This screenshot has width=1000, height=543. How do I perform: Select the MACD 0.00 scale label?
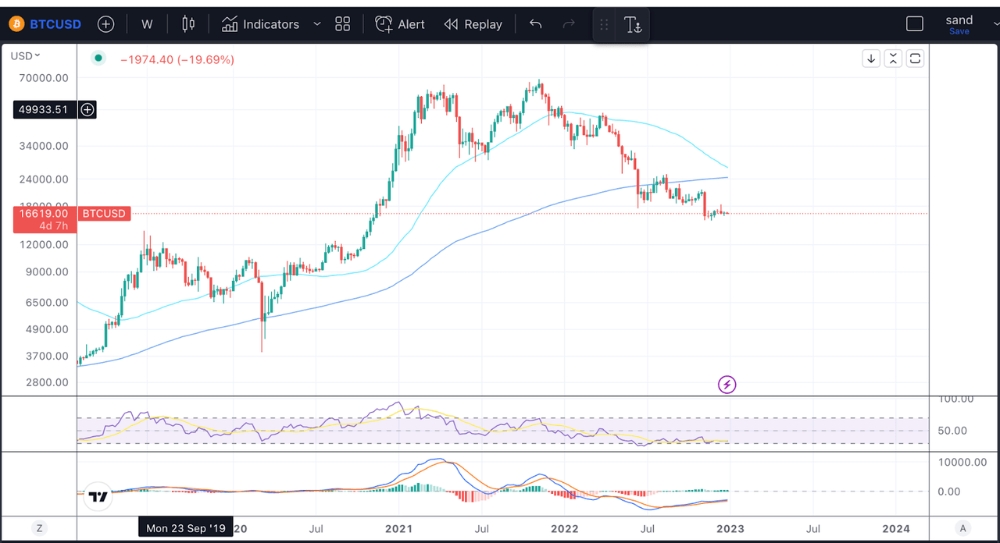pos(949,491)
